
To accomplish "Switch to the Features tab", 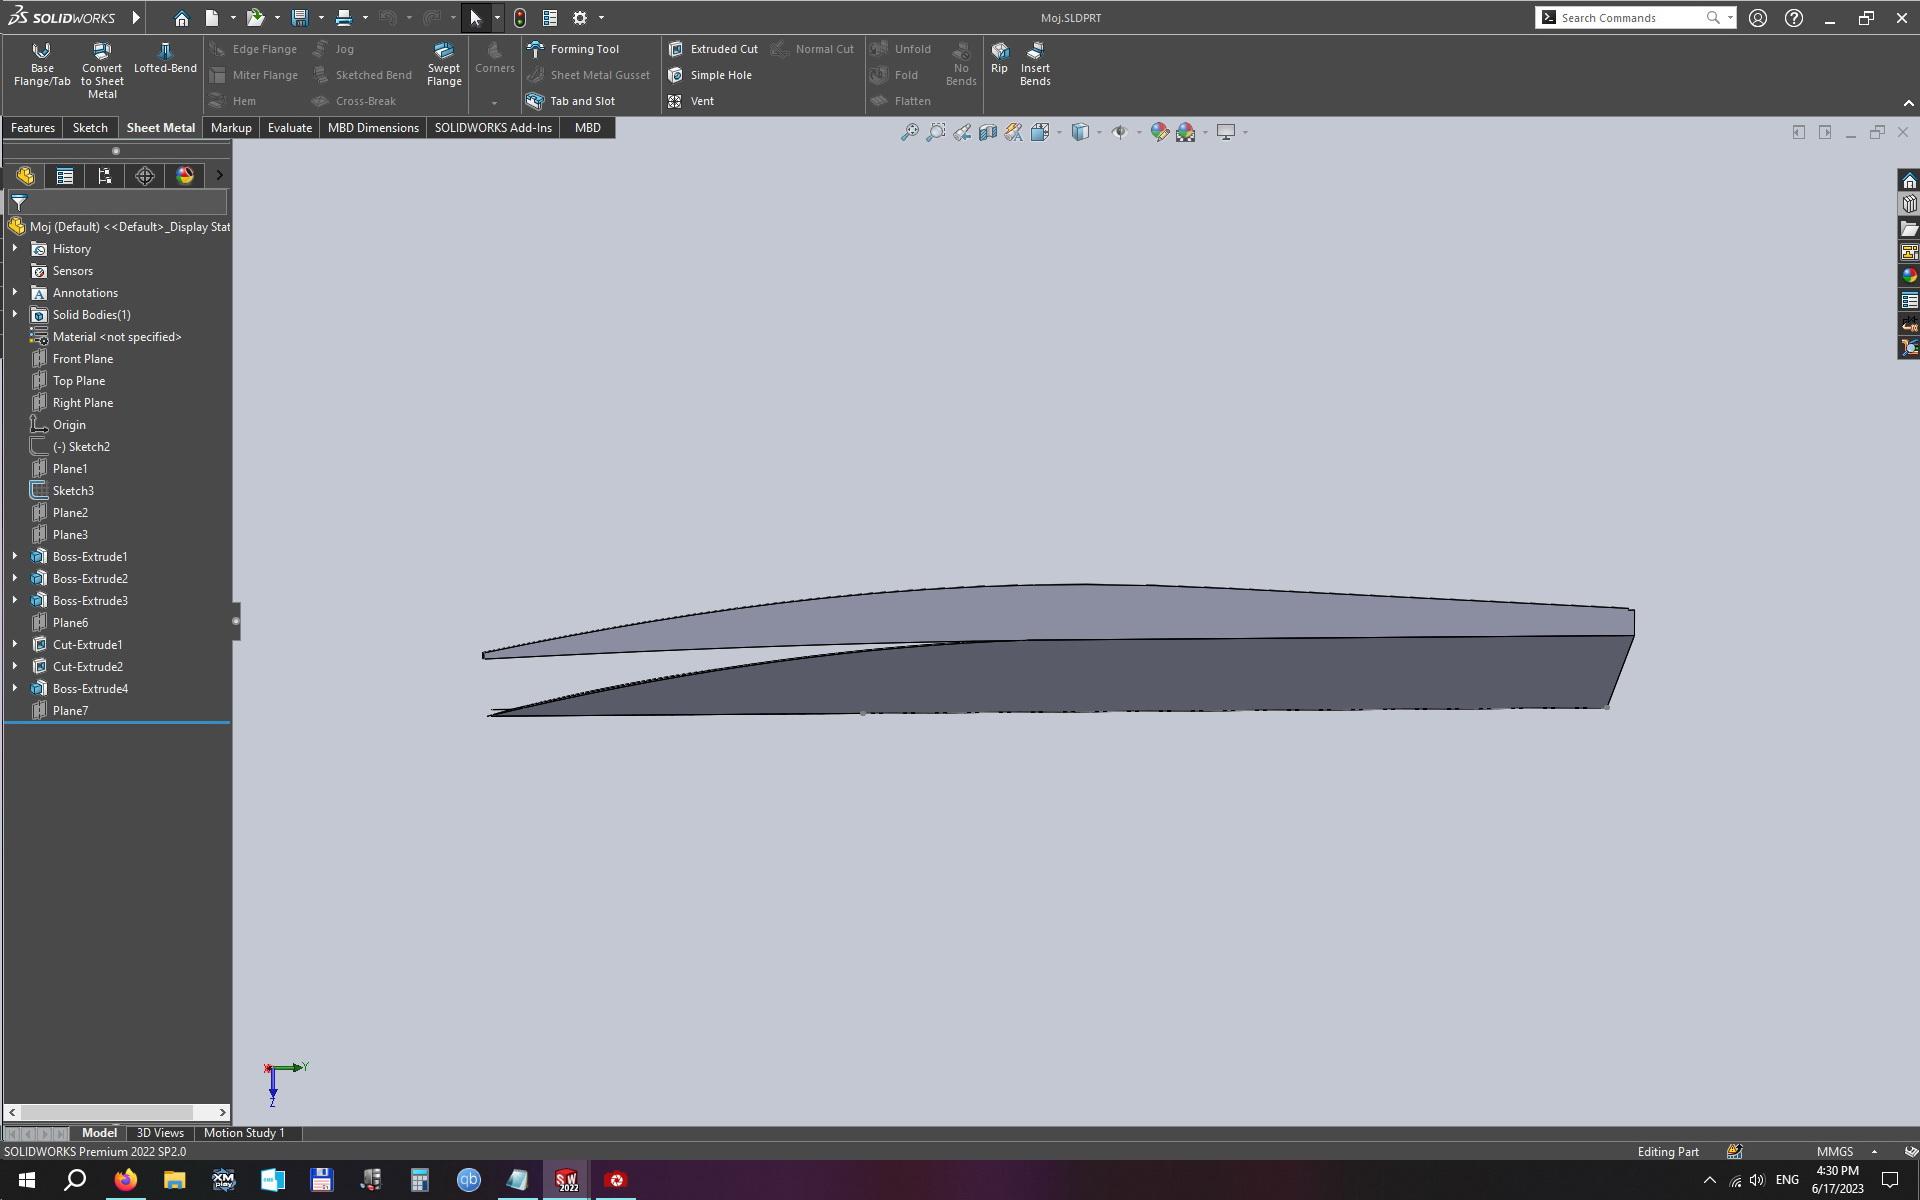I will point(33,128).
